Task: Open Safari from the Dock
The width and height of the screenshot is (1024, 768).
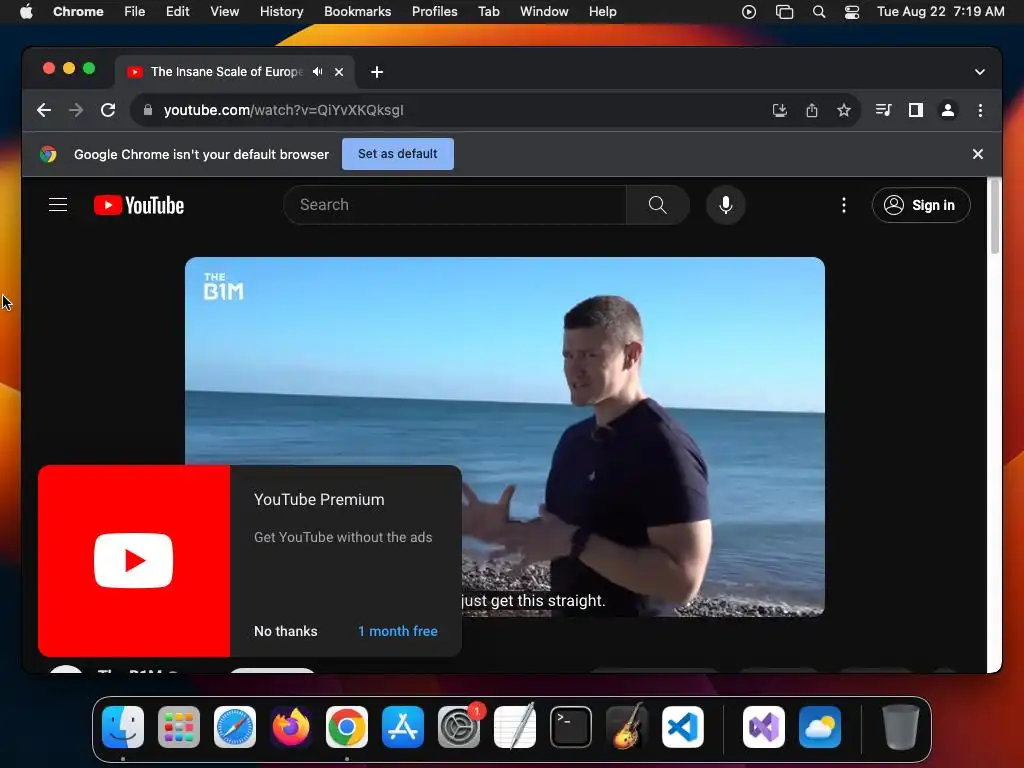Action: (x=235, y=727)
